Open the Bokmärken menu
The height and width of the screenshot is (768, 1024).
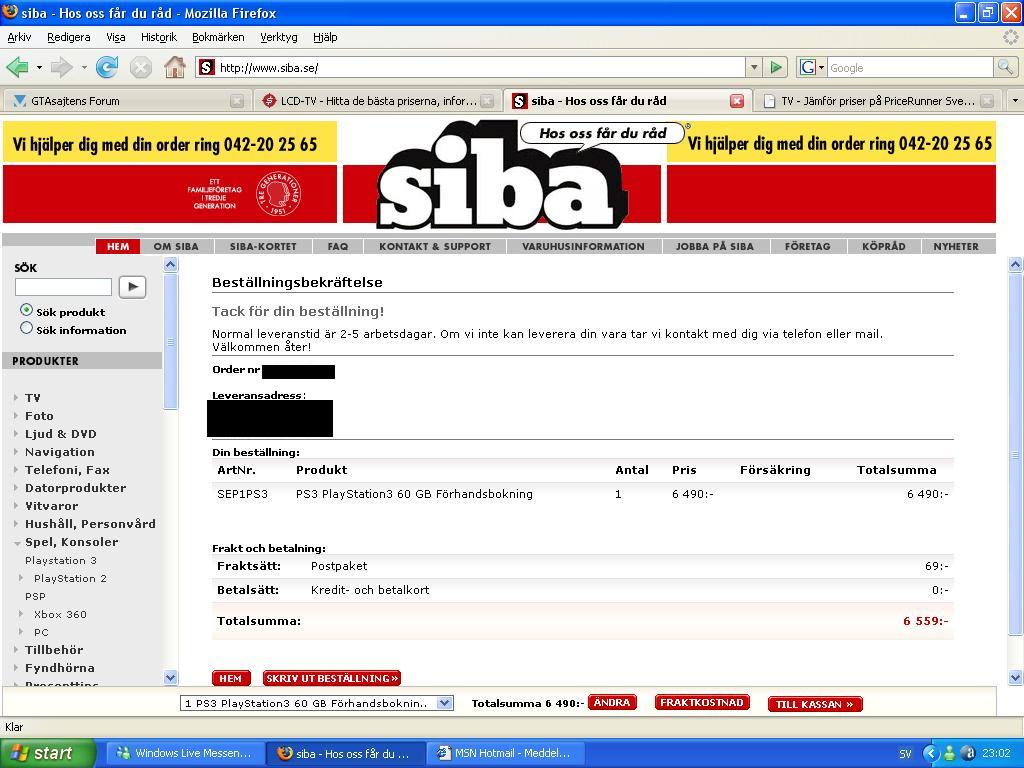218,37
